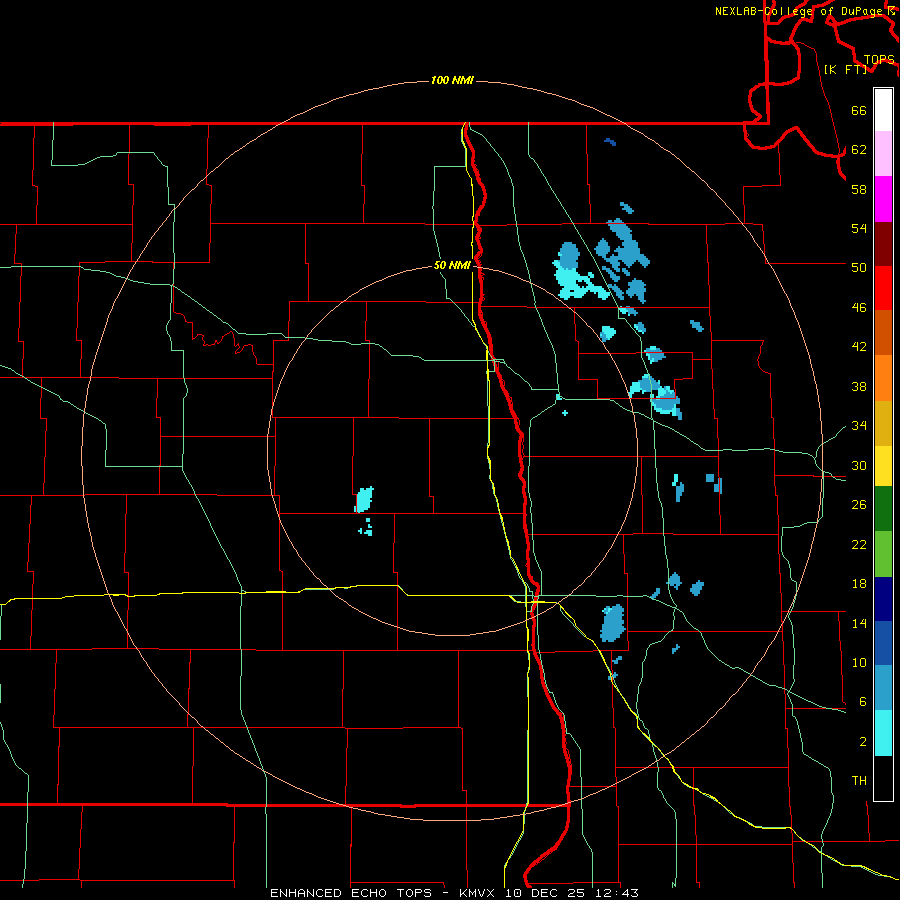Click the light orange legend color segment
Viewport: 900px width, 900px height.
(883, 378)
